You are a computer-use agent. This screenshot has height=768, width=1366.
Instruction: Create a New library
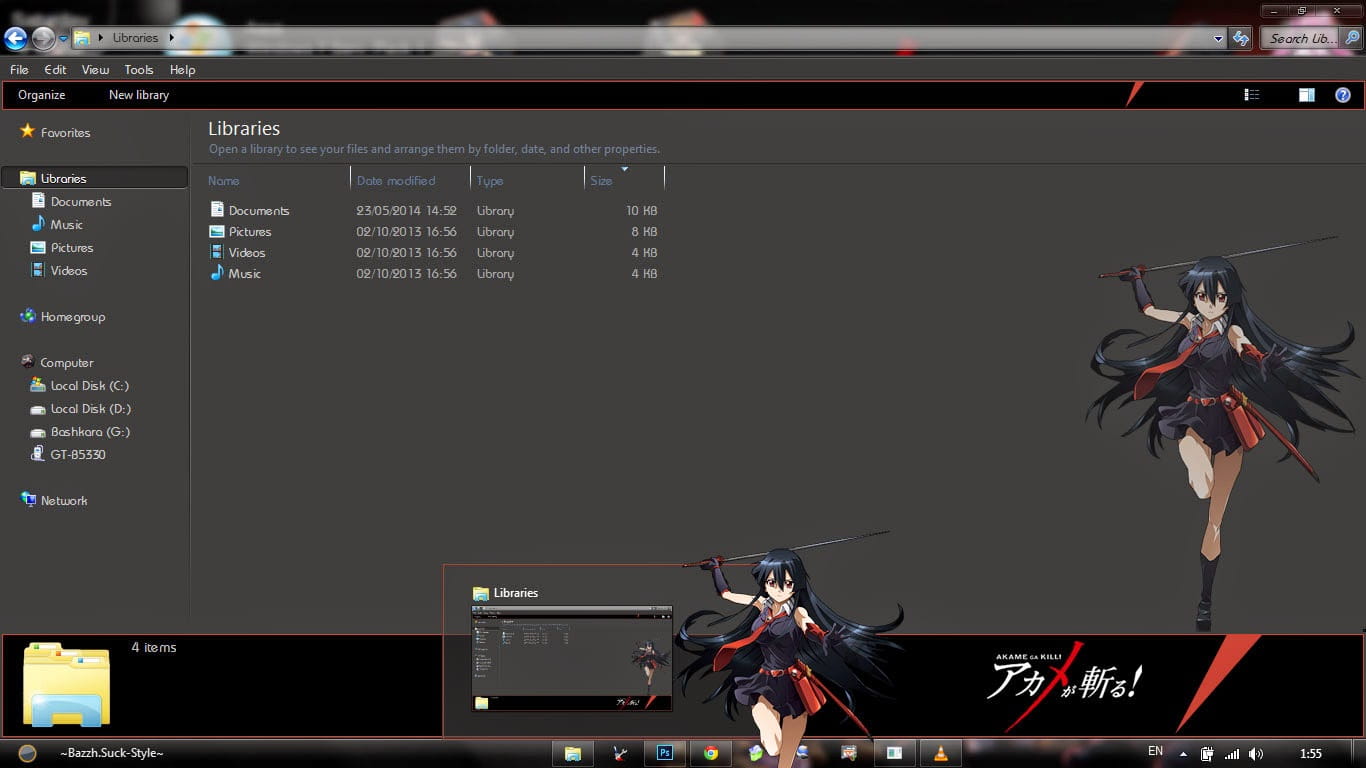coord(139,95)
